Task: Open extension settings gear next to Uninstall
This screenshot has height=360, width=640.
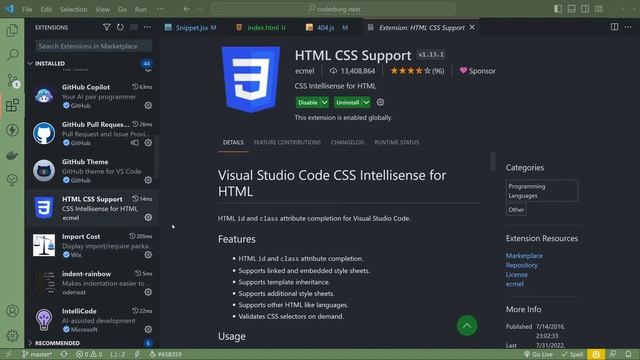Action: tap(380, 102)
